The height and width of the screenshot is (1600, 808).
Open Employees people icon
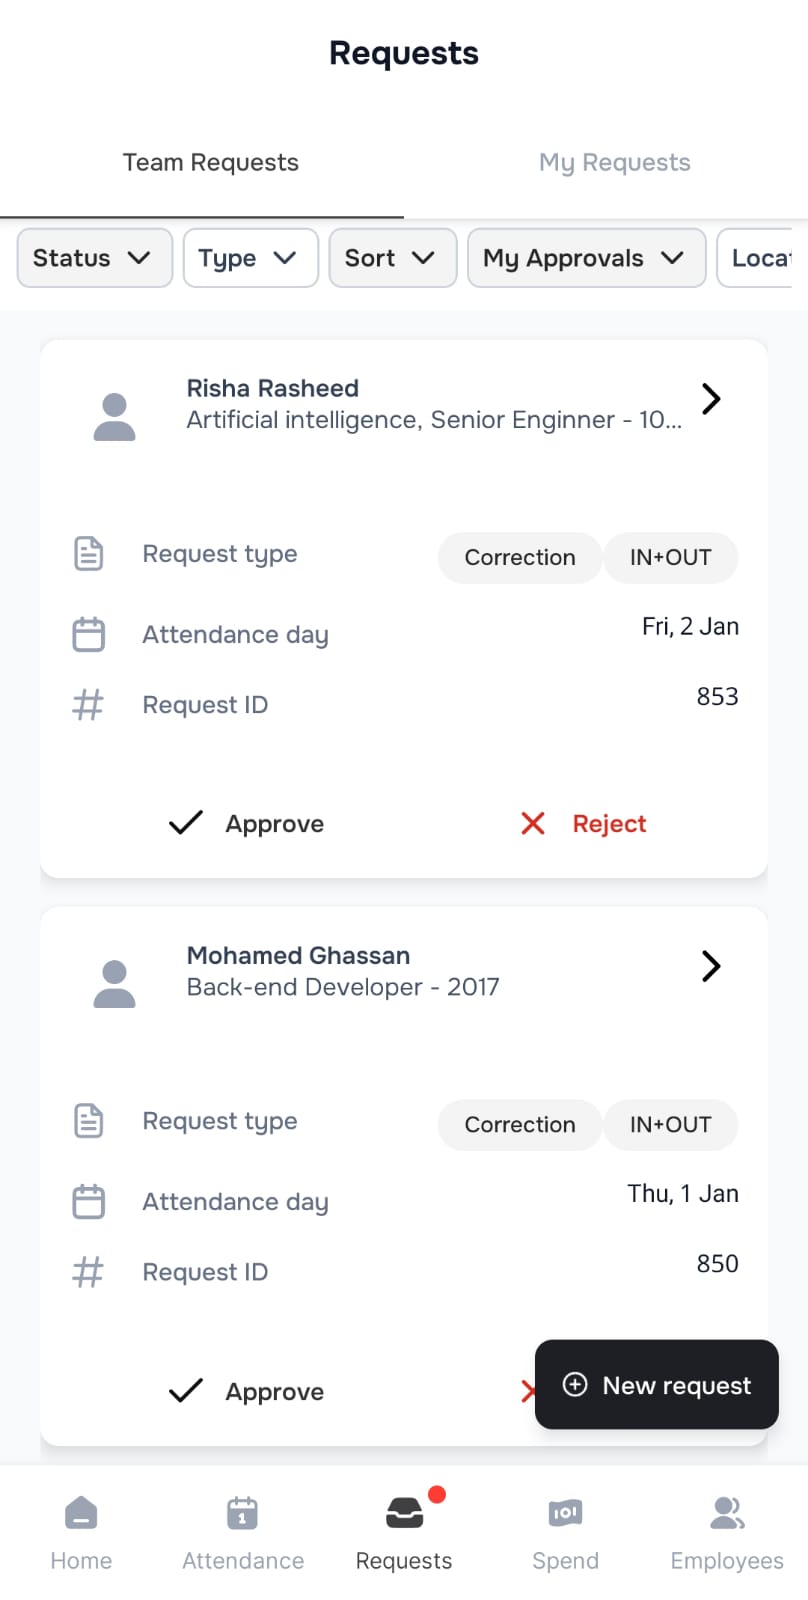727,1513
